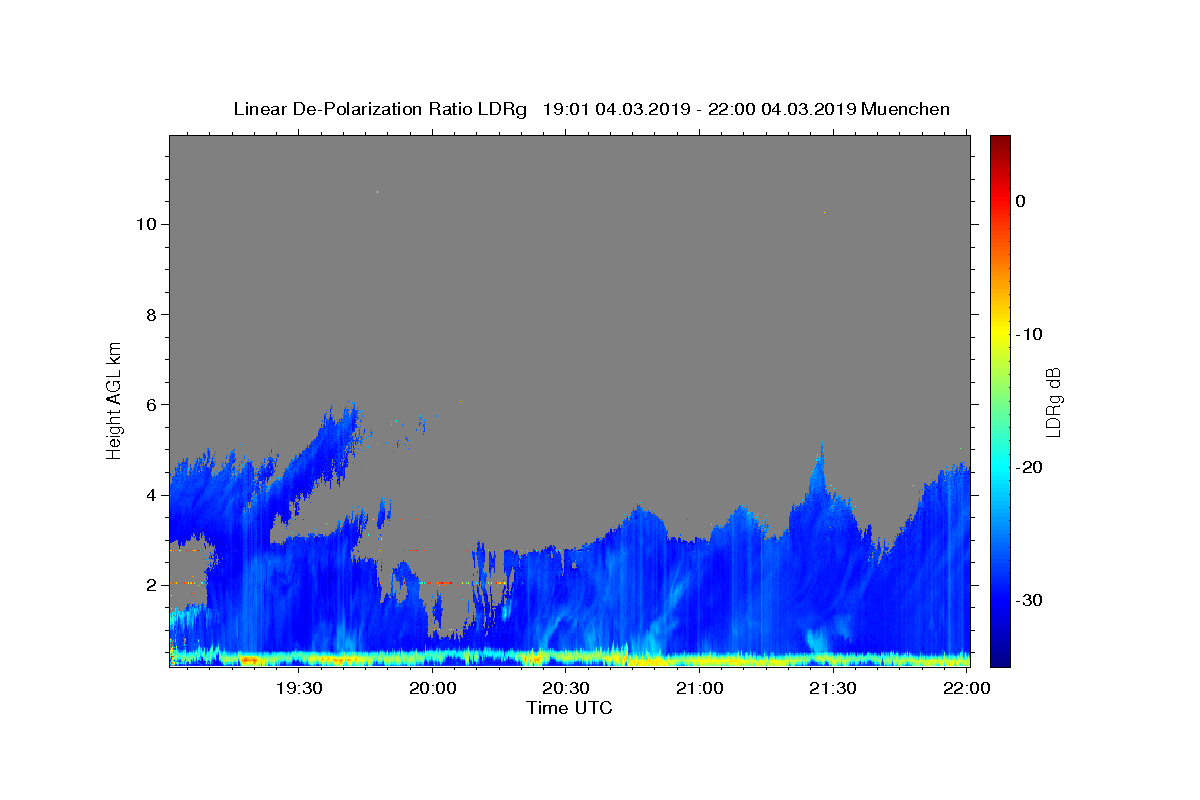Click the height tick label '2'
1200x800 pixels.
[x=150, y=584]
